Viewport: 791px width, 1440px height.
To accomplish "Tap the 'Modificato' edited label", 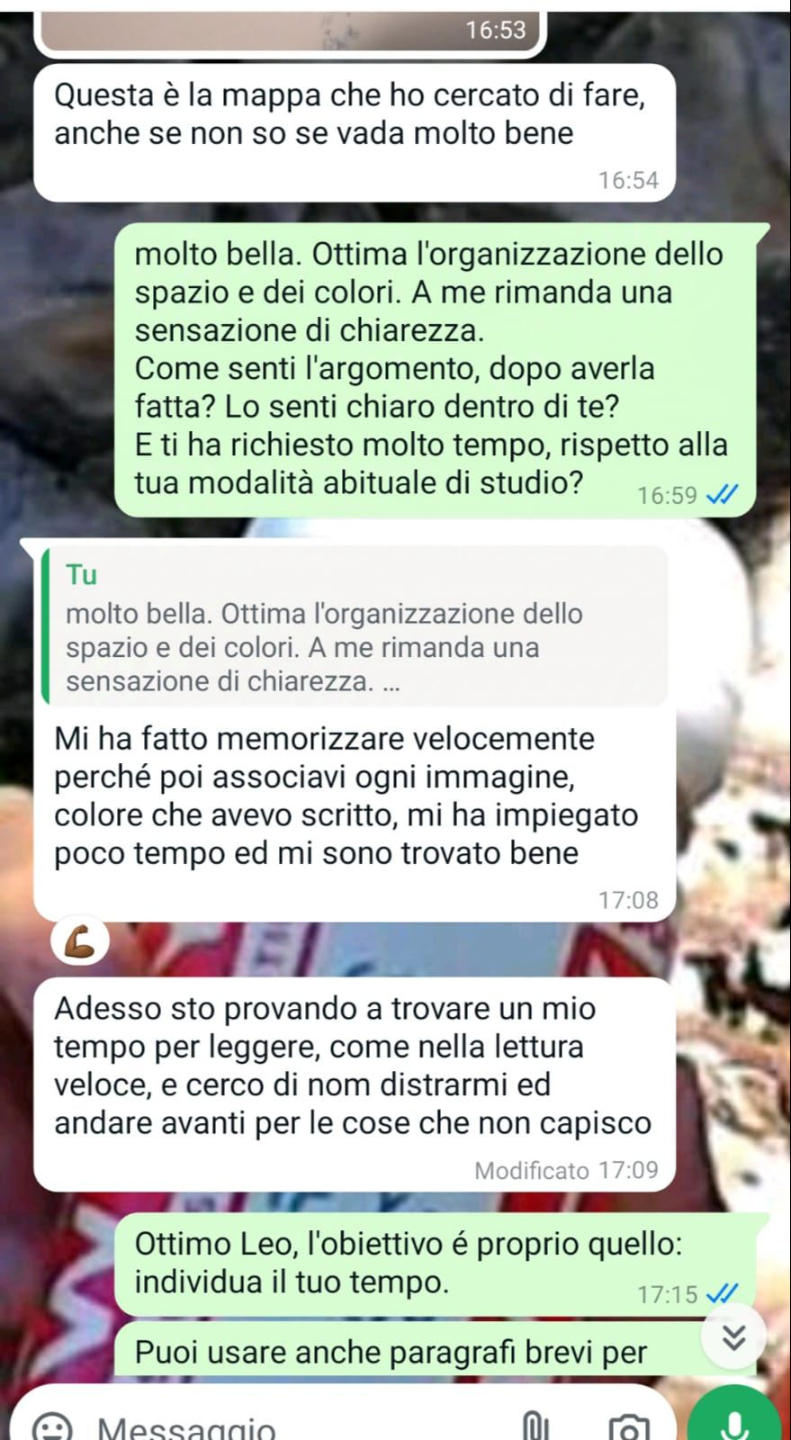I will coord(532,1170).
